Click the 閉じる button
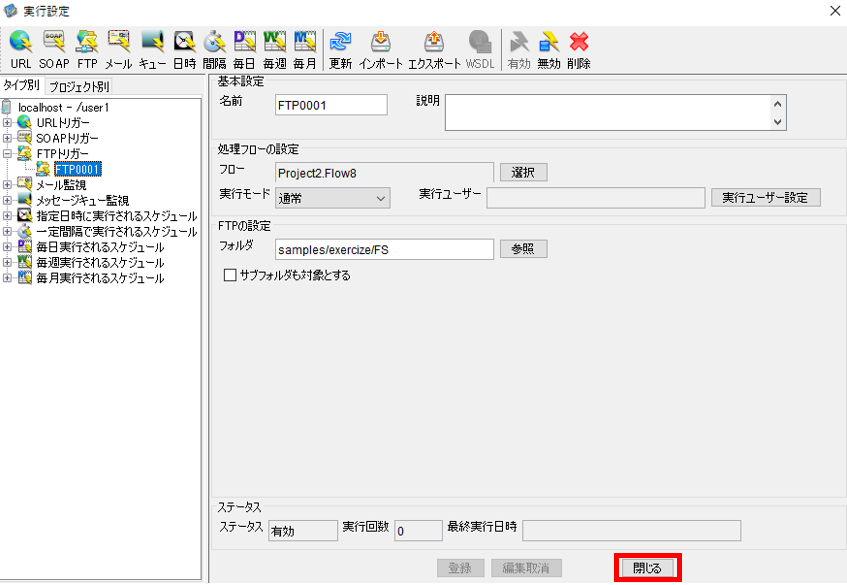This screenshot has height=585, width=847. (x=647, y=568)
